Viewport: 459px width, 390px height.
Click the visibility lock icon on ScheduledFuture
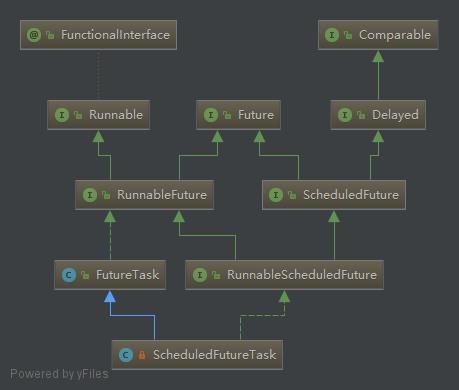pos(292,195)
